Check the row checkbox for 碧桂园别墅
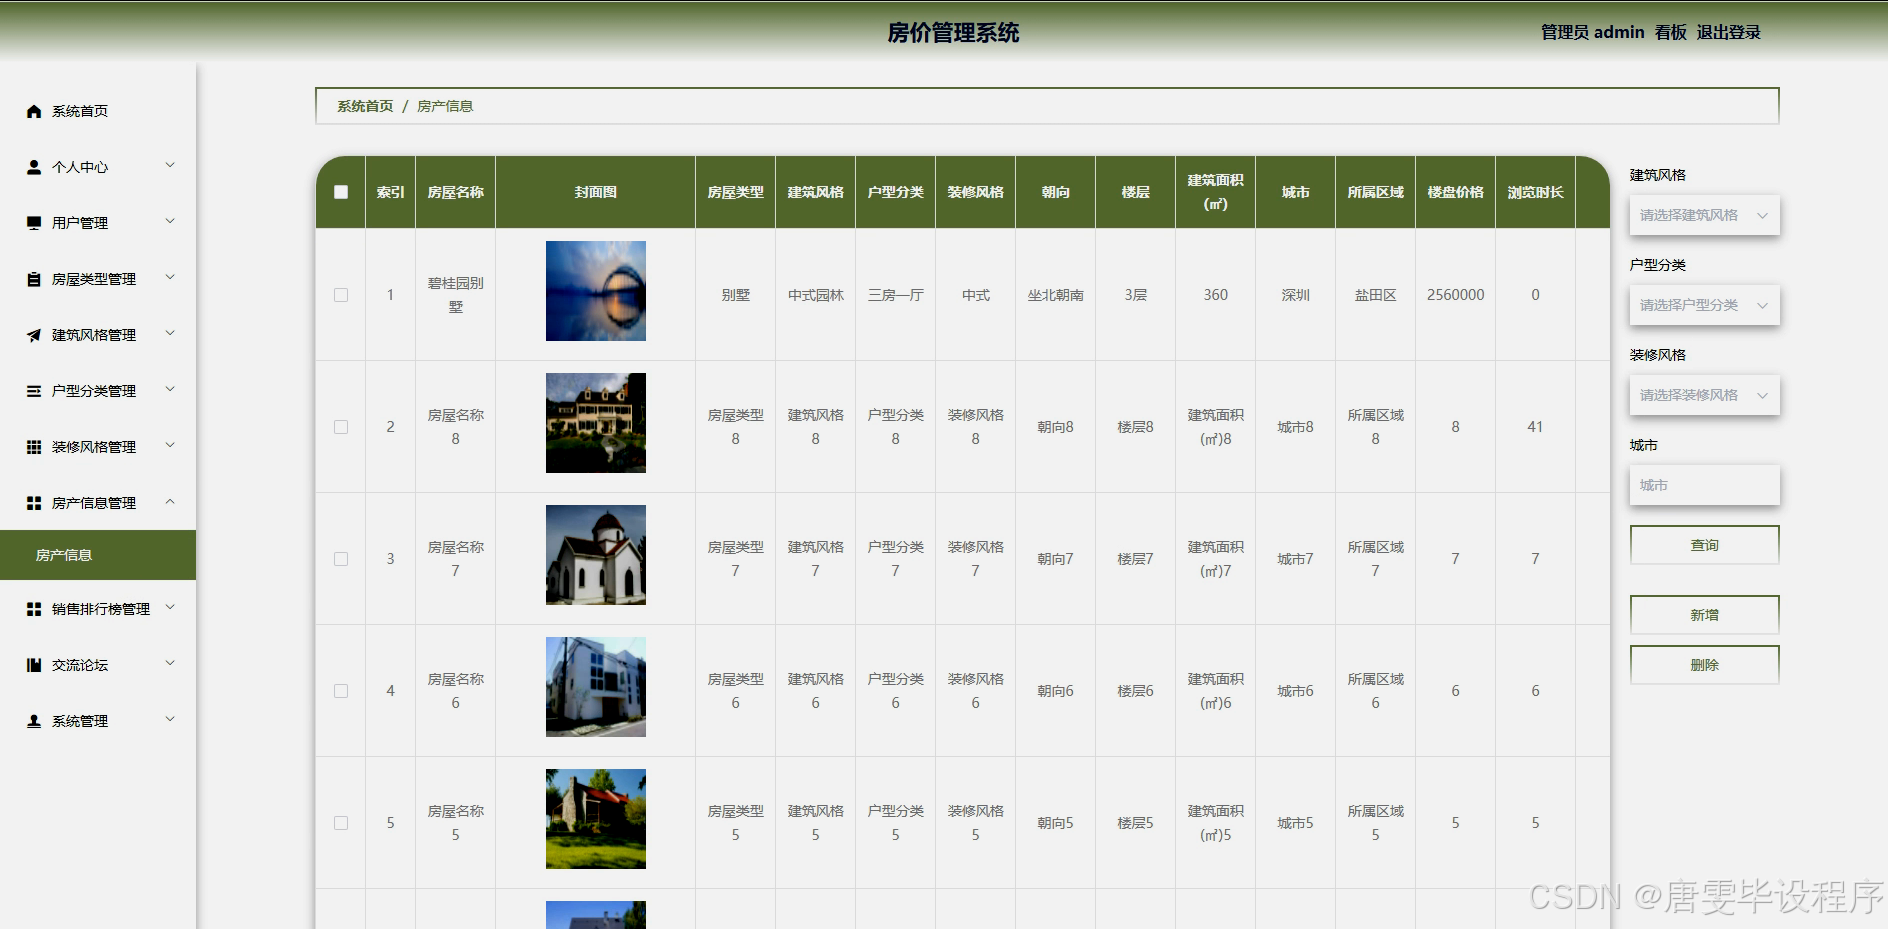This screenshot has width=1888, height=929. tap(341, 295)
